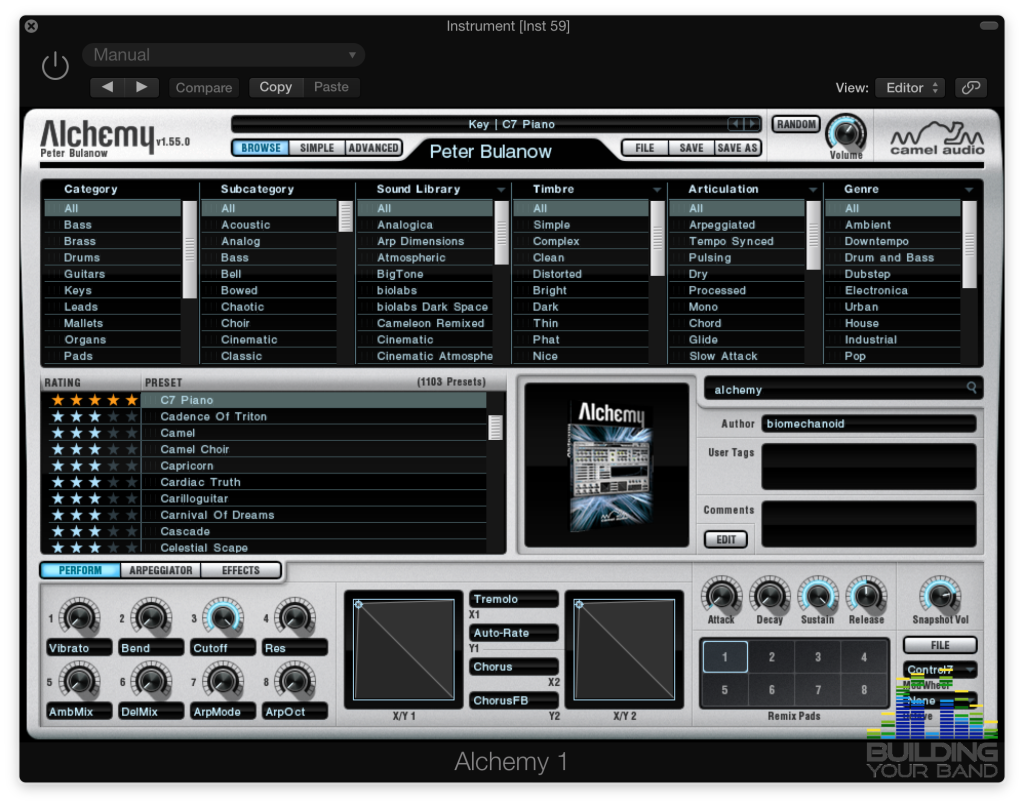Click the X/Y 1 pad
Image resolution: width=1024 pixels, height=806 pixels.
click(404, 649)
